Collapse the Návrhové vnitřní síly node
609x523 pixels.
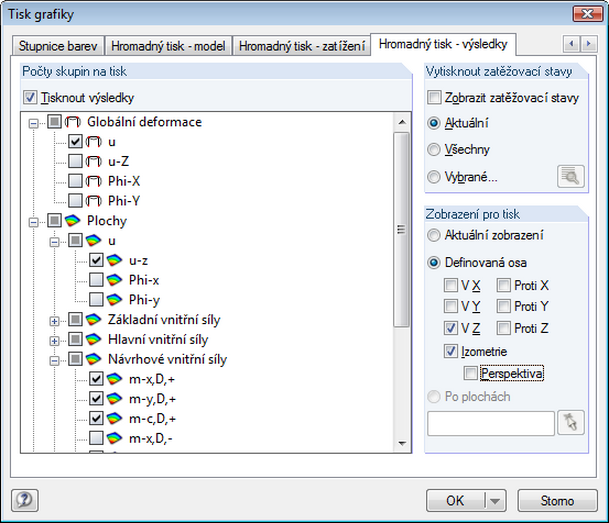tap(55, 361)
